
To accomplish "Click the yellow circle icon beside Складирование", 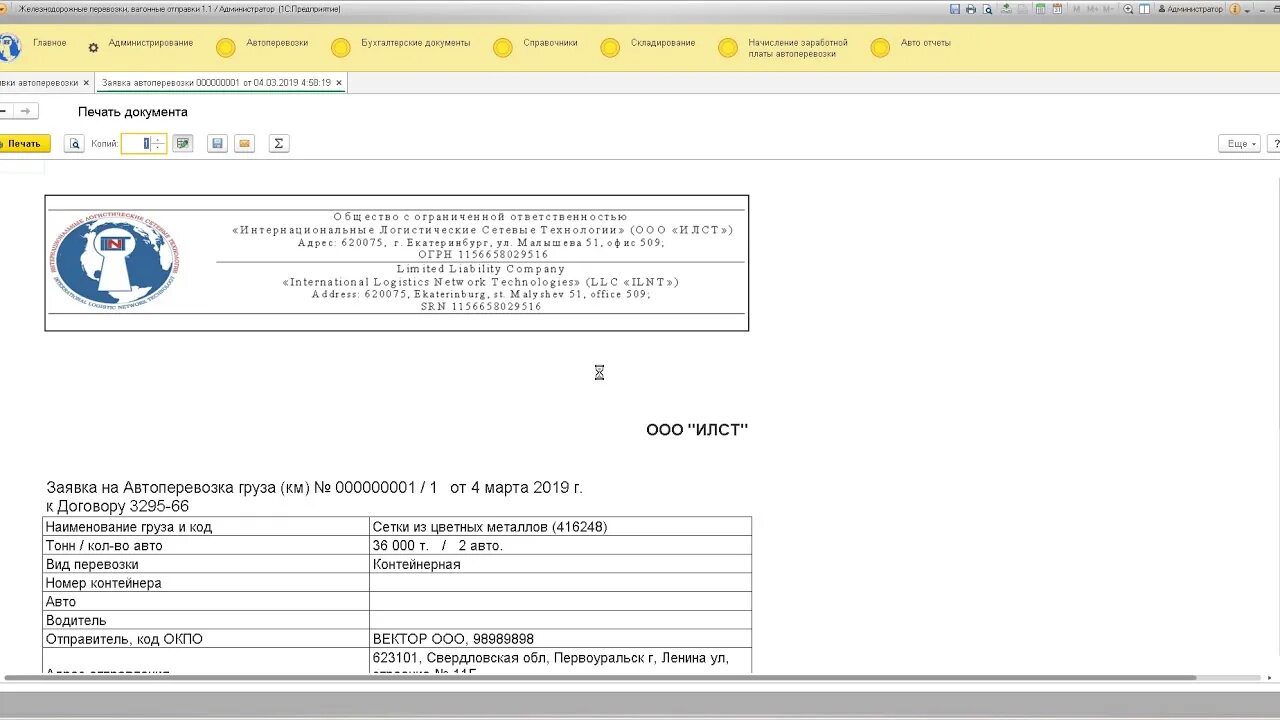I will (610, 48).
